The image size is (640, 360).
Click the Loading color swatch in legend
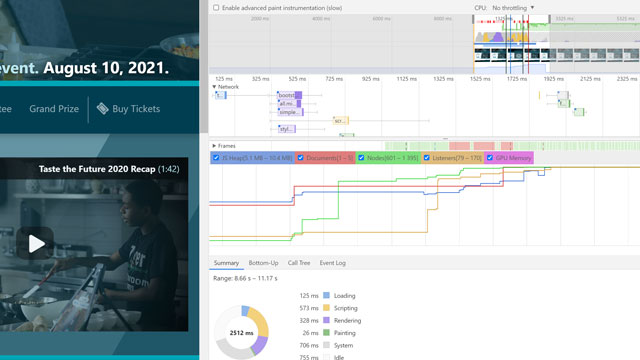click(326, 295)
